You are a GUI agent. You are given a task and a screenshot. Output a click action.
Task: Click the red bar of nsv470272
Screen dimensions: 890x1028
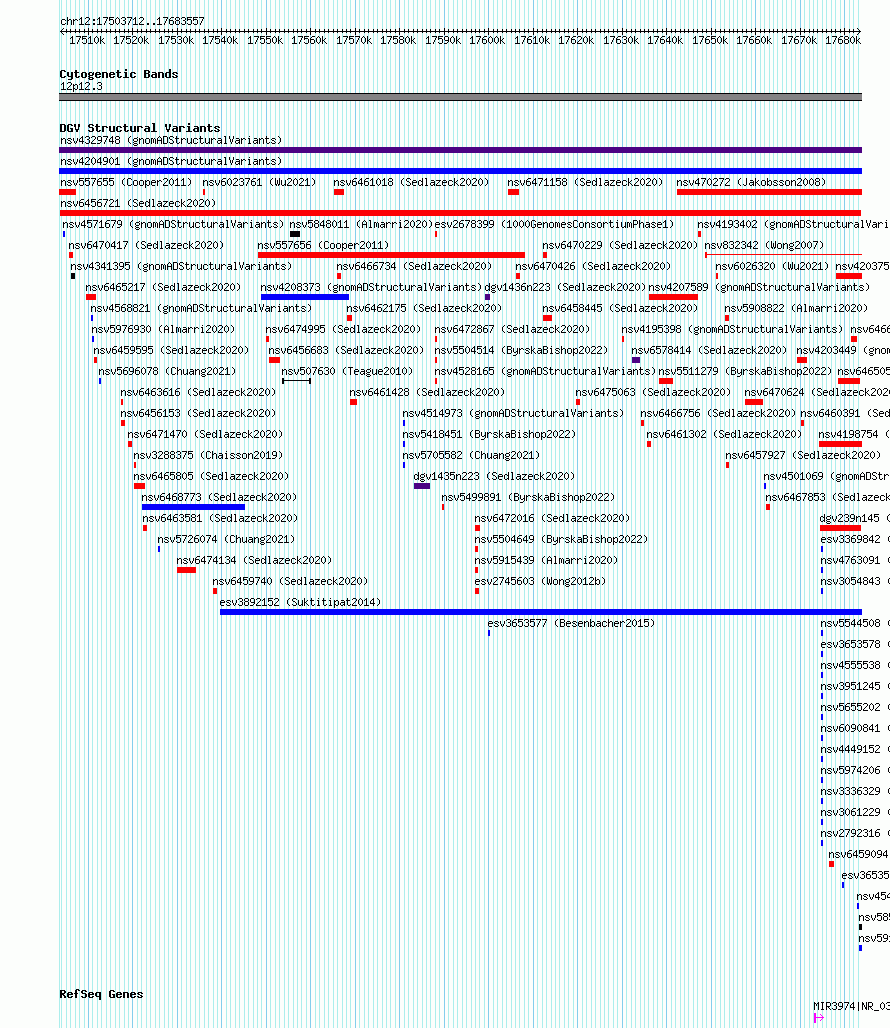[x=769, y=192]
